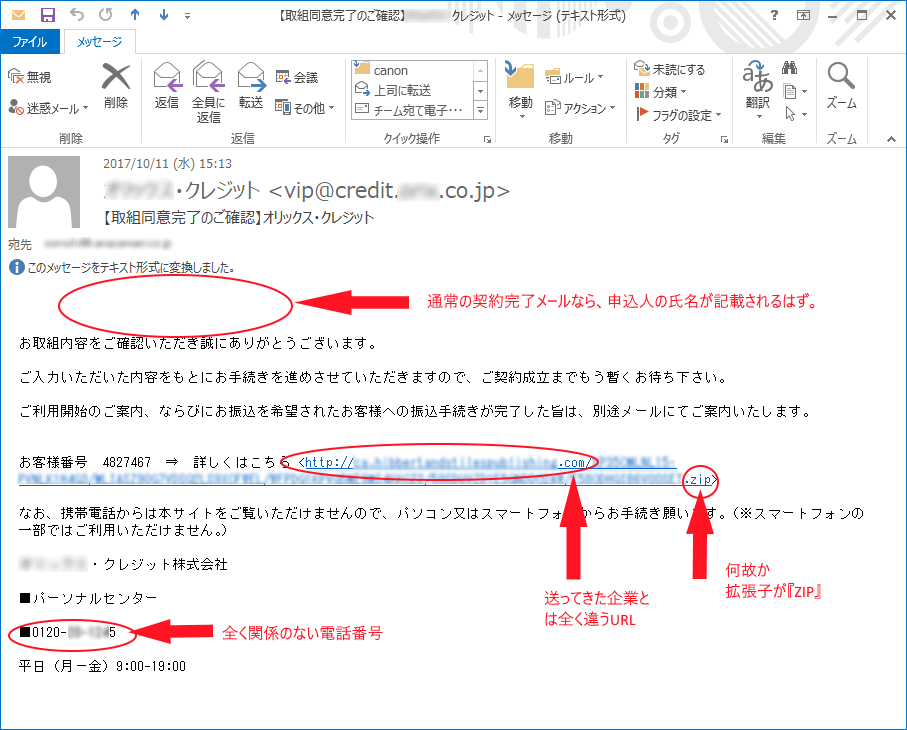Switch to the メッセージ tab

pos(99,42)
